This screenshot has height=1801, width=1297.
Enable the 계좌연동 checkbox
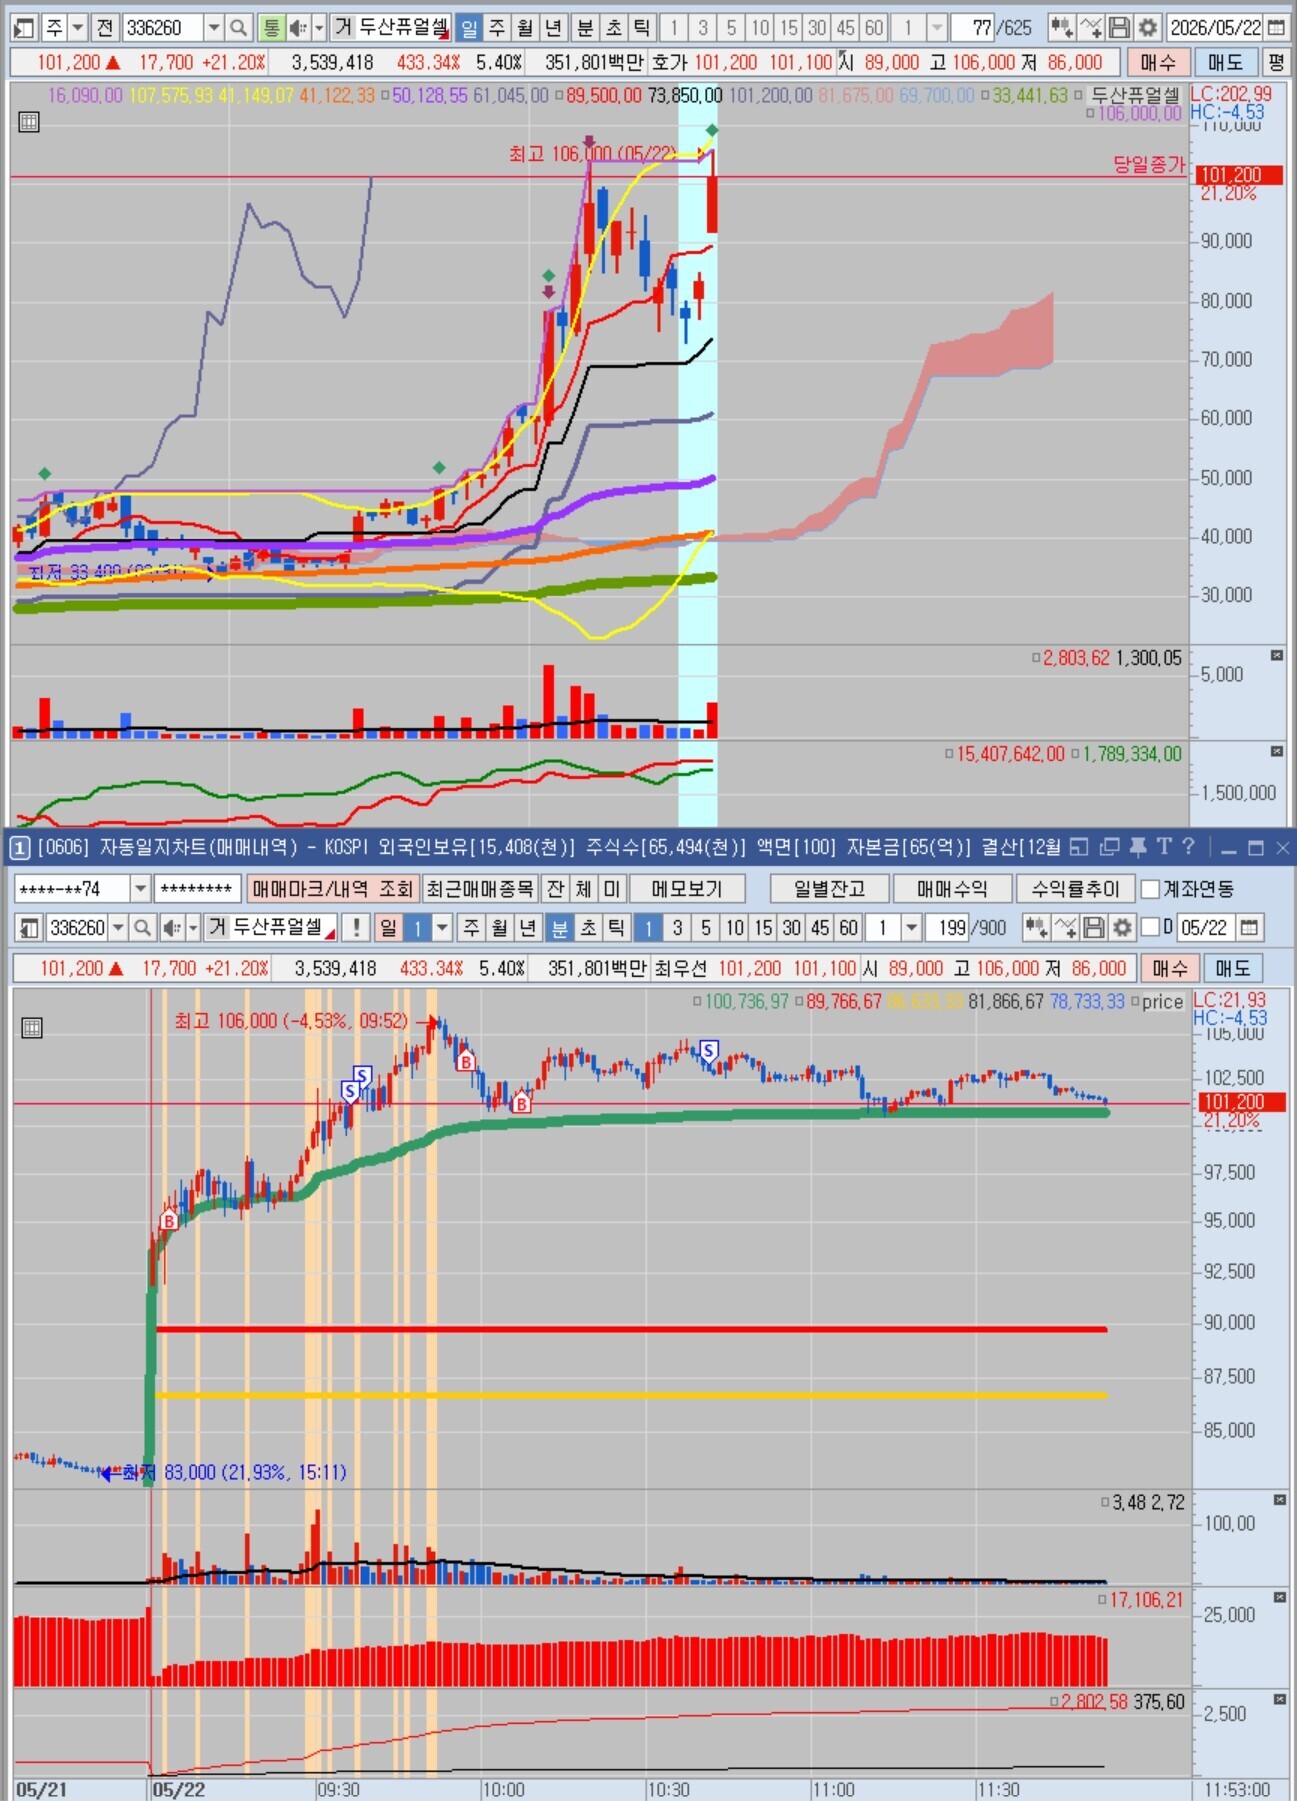pyautogui.click(x=1150, y=888)
